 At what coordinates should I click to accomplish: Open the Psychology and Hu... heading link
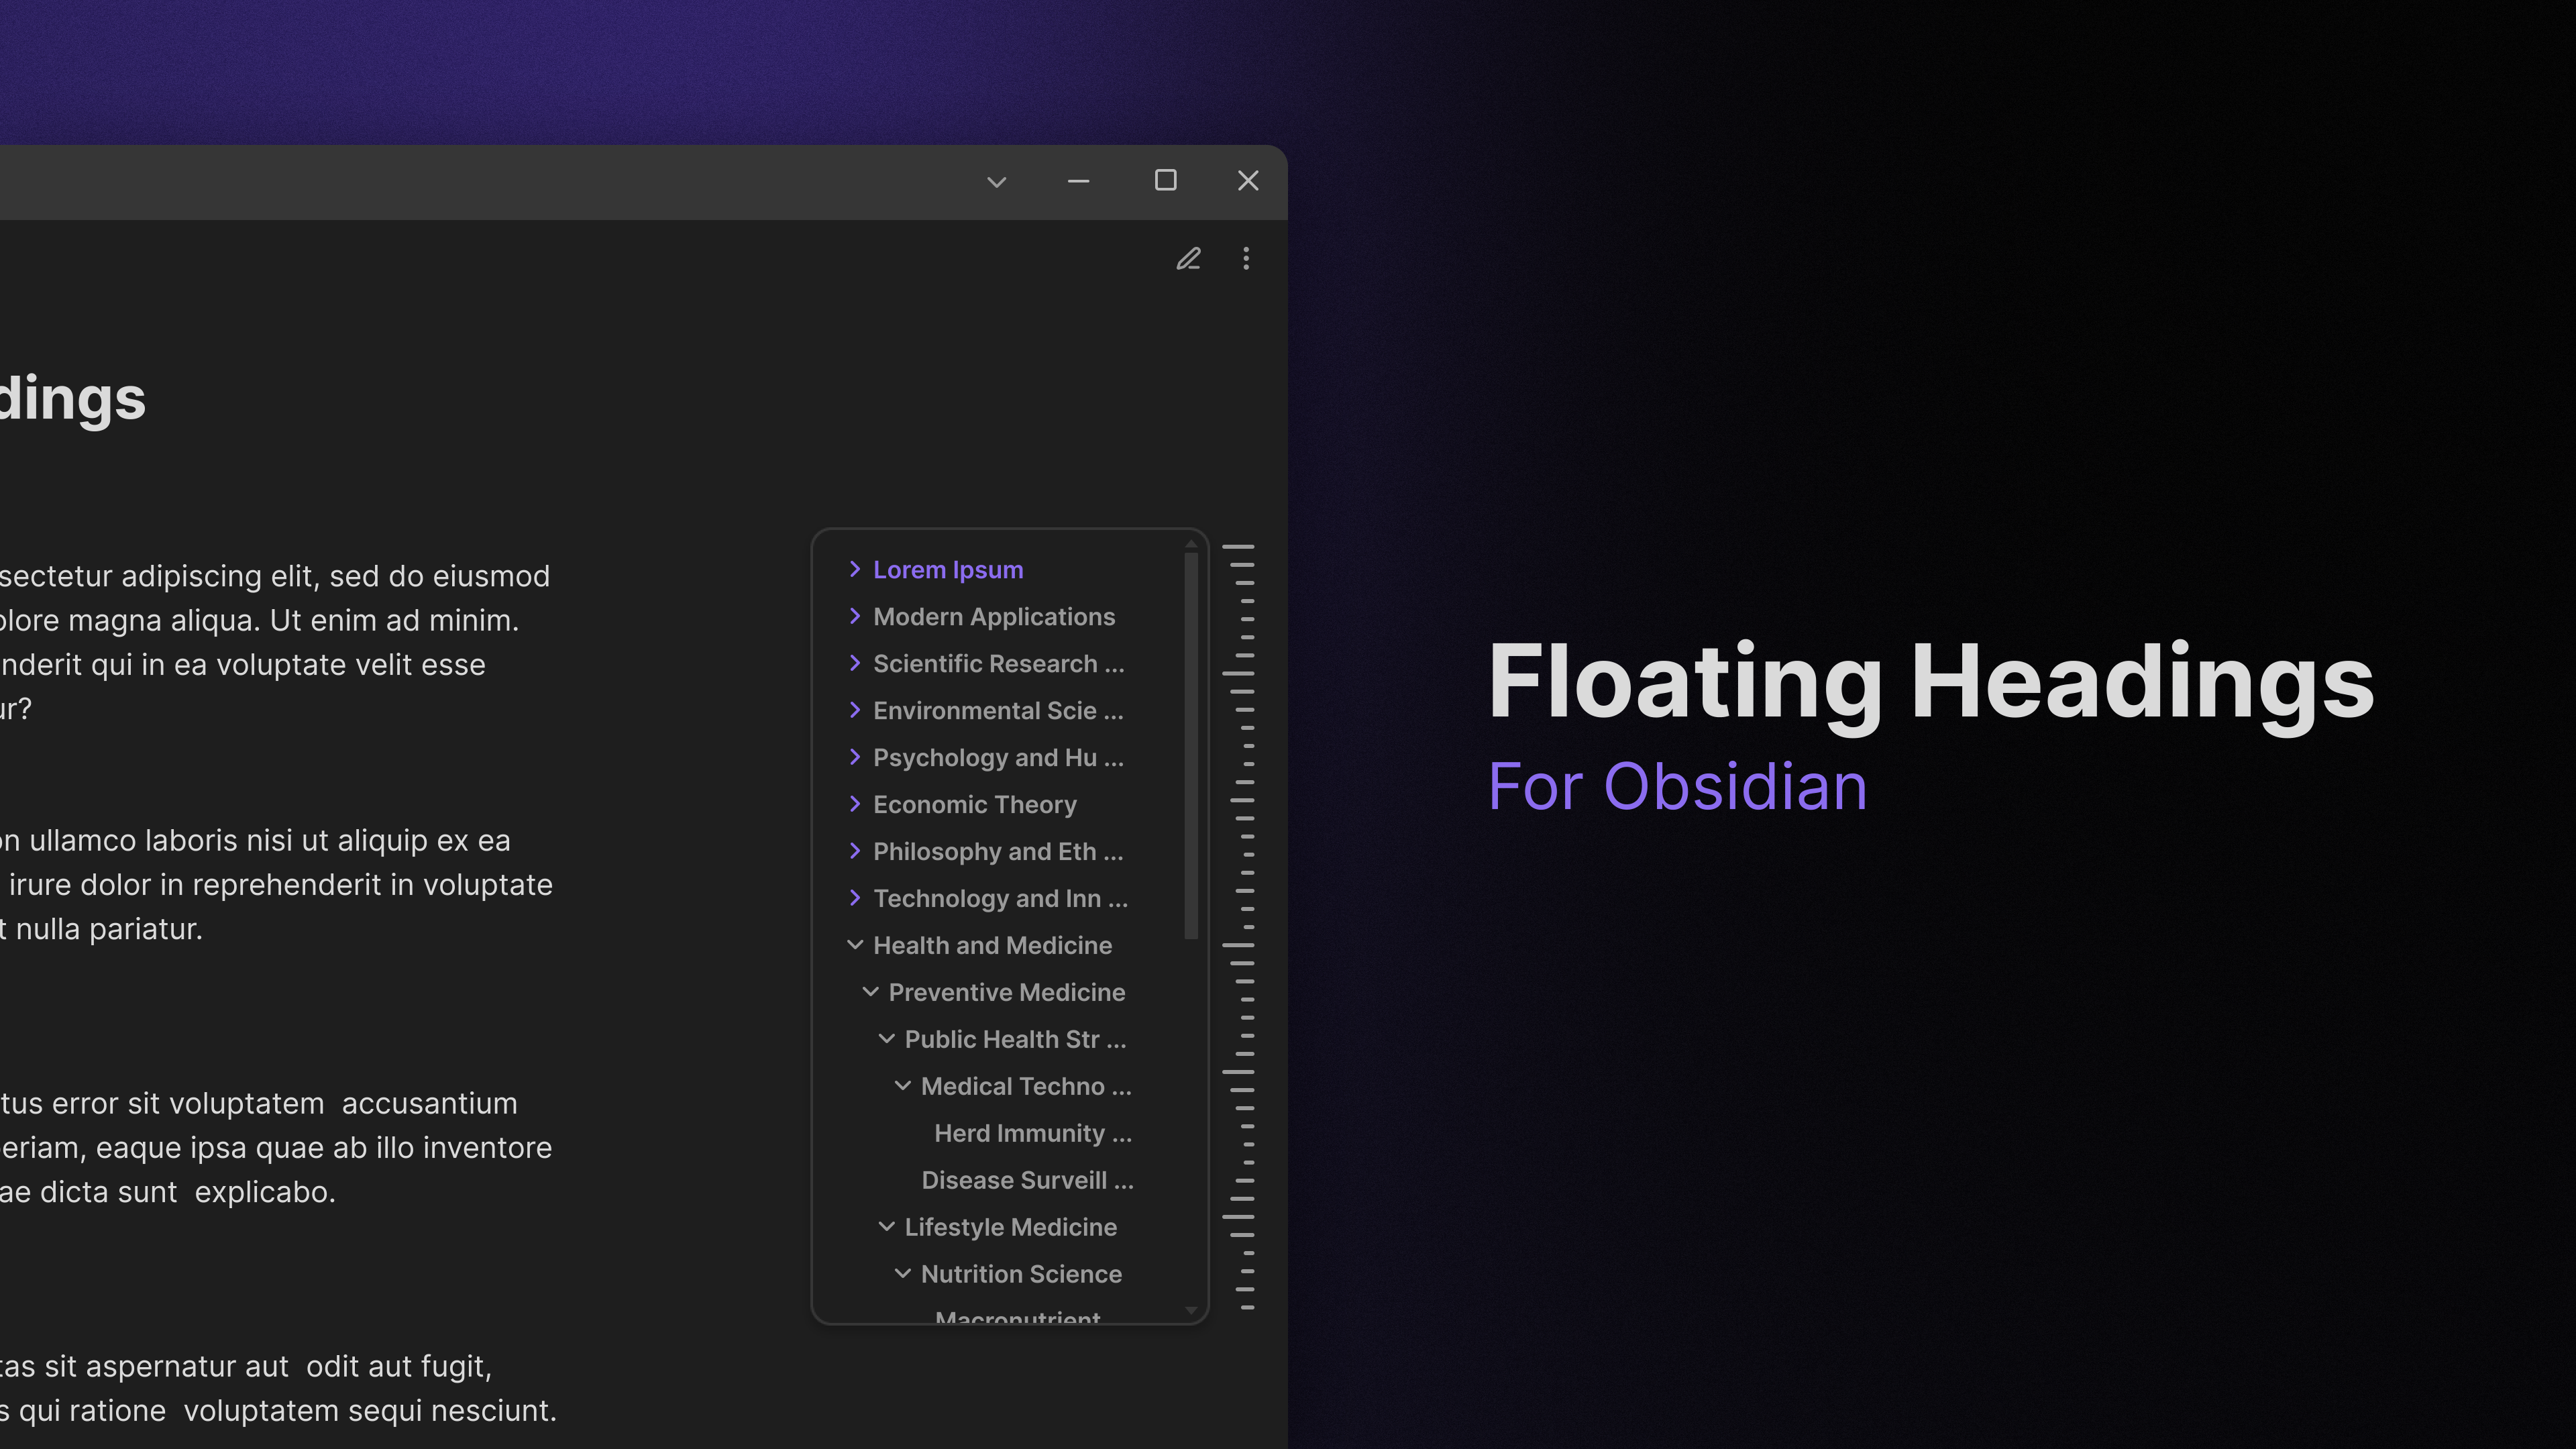998,758
